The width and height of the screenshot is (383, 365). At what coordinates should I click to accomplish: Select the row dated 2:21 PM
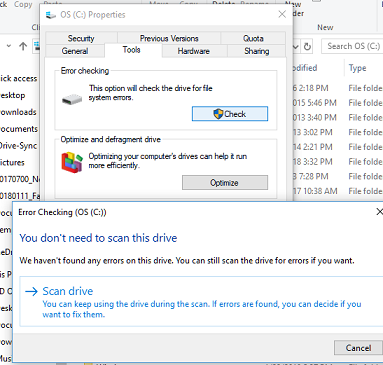pyautogui.click(x=338, y=147)
